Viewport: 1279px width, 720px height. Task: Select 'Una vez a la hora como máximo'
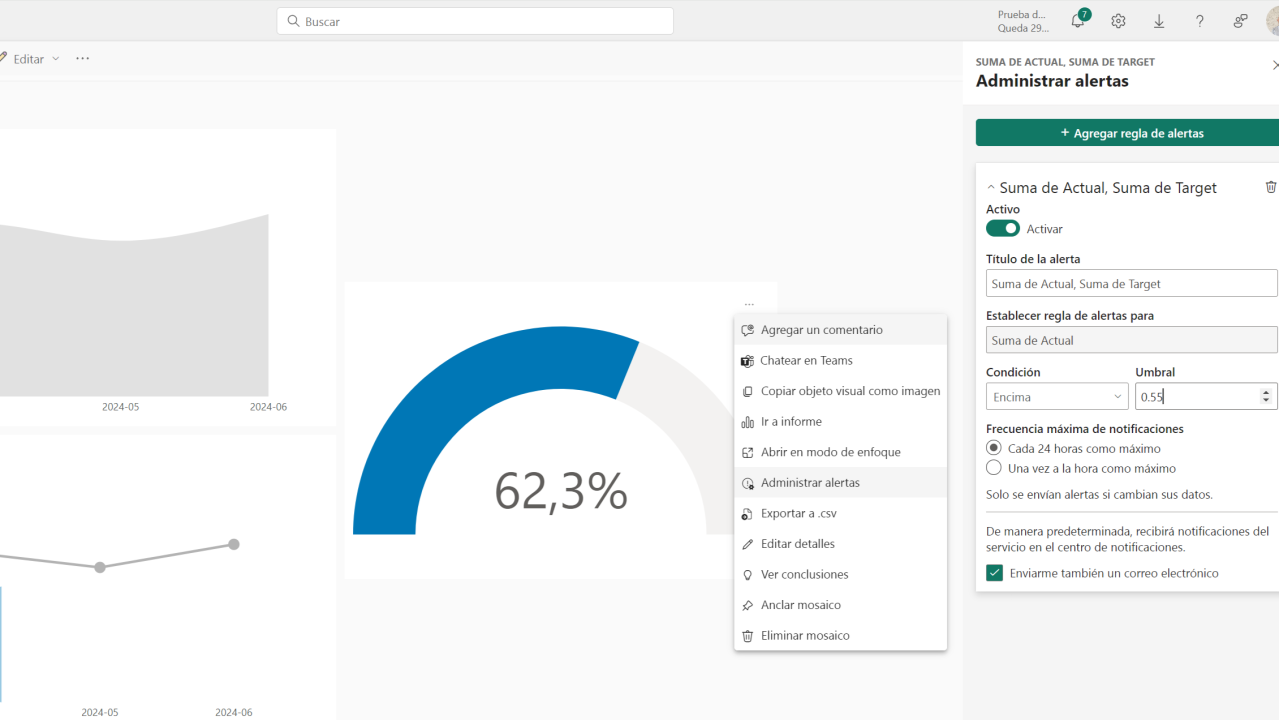point(994,468)
